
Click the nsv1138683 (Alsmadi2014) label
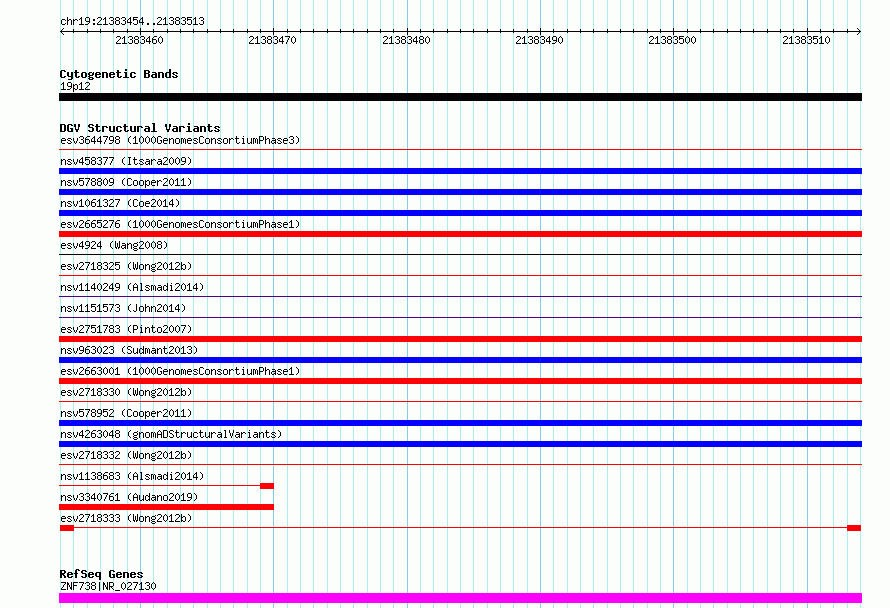pyautogui.click(x=132, y=476)
